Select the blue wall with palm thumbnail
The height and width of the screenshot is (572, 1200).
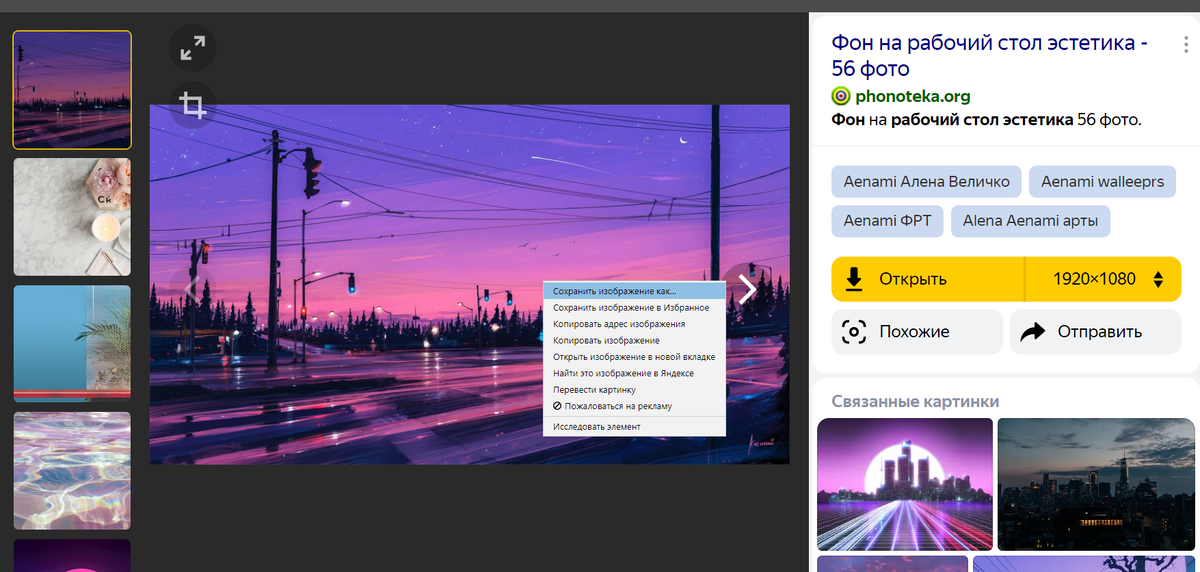coord(72,344)
